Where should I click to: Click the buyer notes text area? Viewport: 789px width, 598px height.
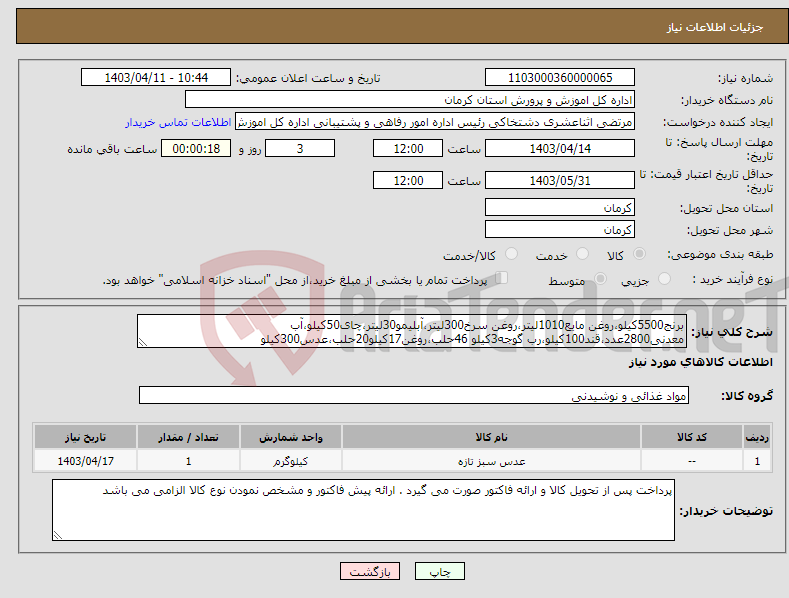tap(363, 510)
